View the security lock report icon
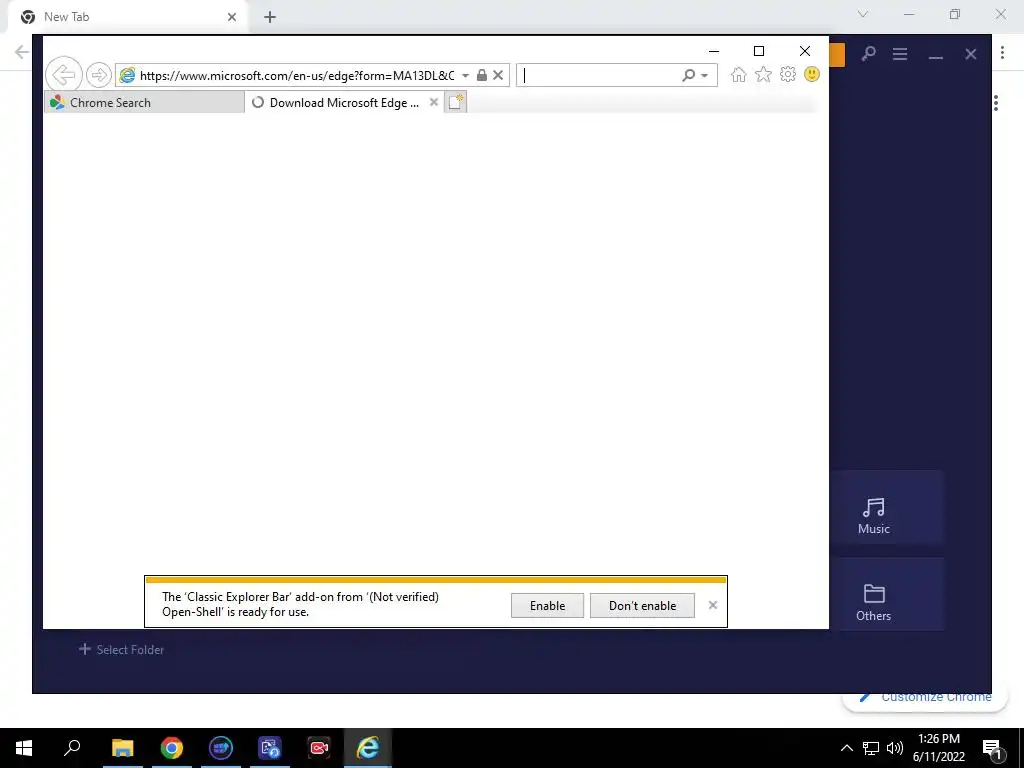The image size is (1024, 768). (482, 75)
